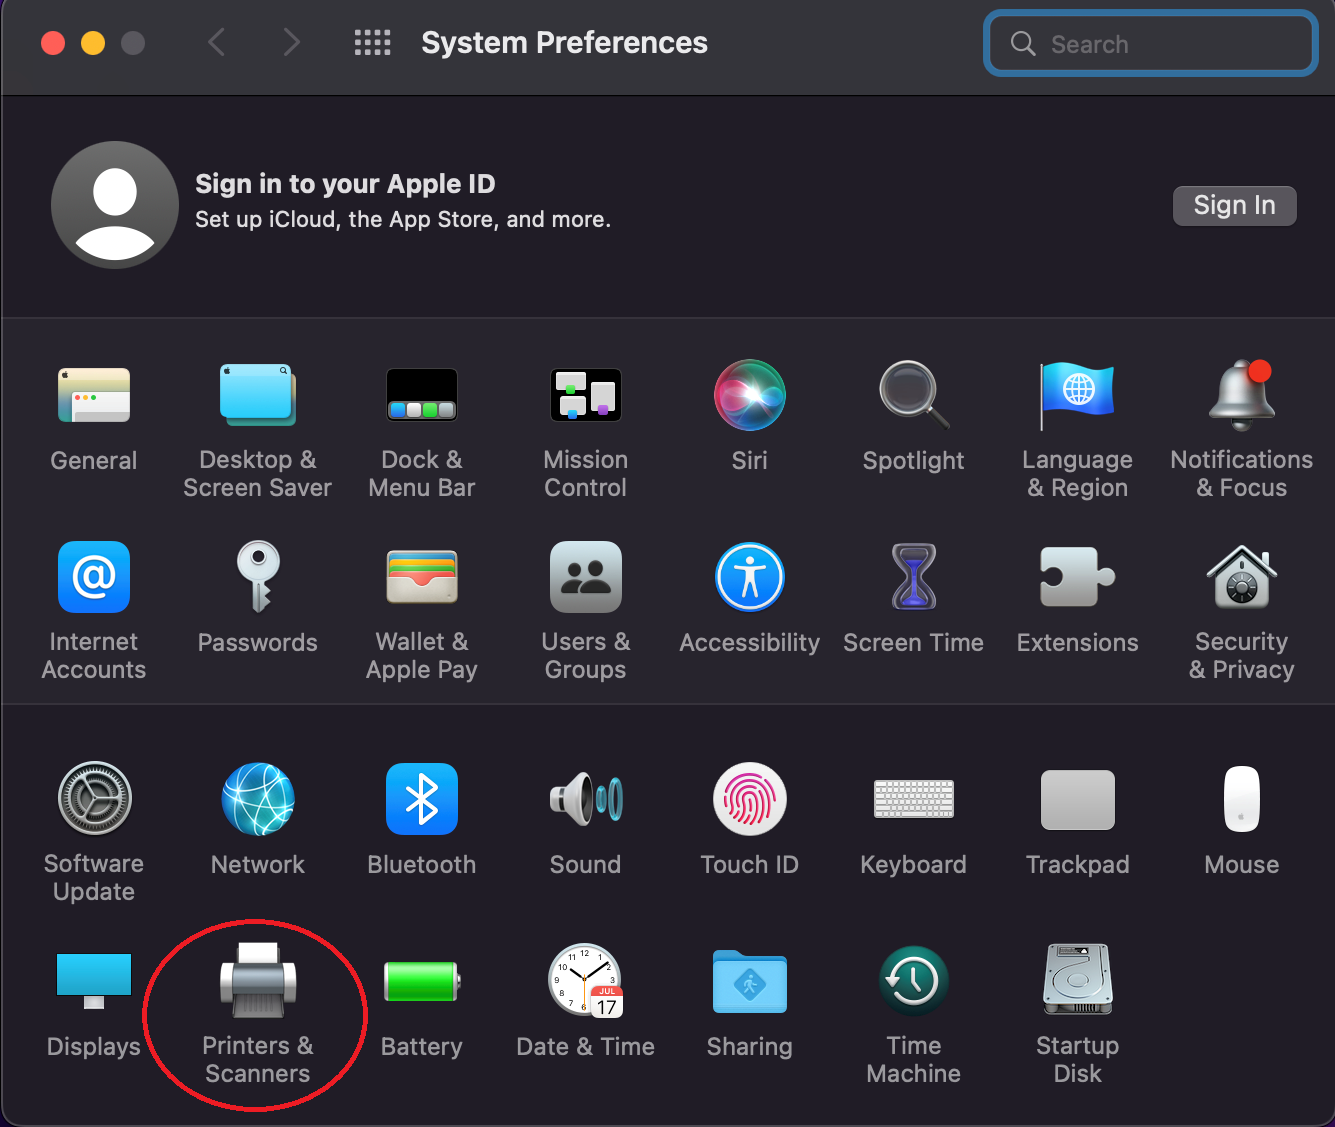Open Sound preferences
Screen dimensions: 1335x1127
point(586,799)
